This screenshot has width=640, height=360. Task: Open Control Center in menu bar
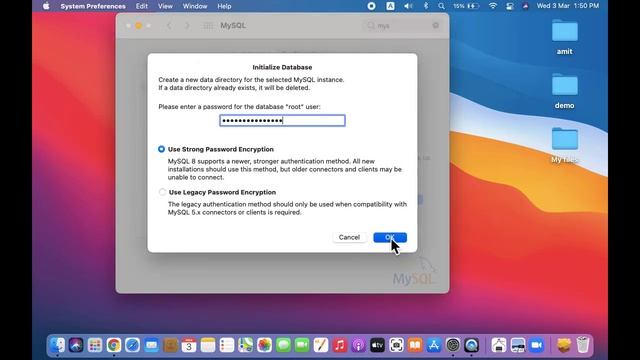[510, 6]
